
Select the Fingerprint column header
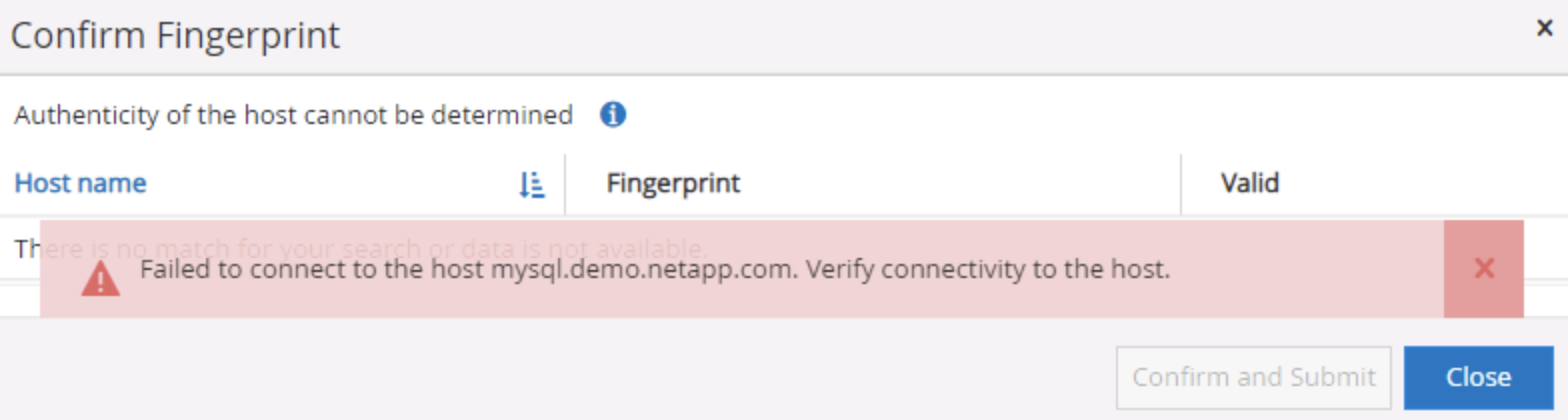(x=673, y=183)
